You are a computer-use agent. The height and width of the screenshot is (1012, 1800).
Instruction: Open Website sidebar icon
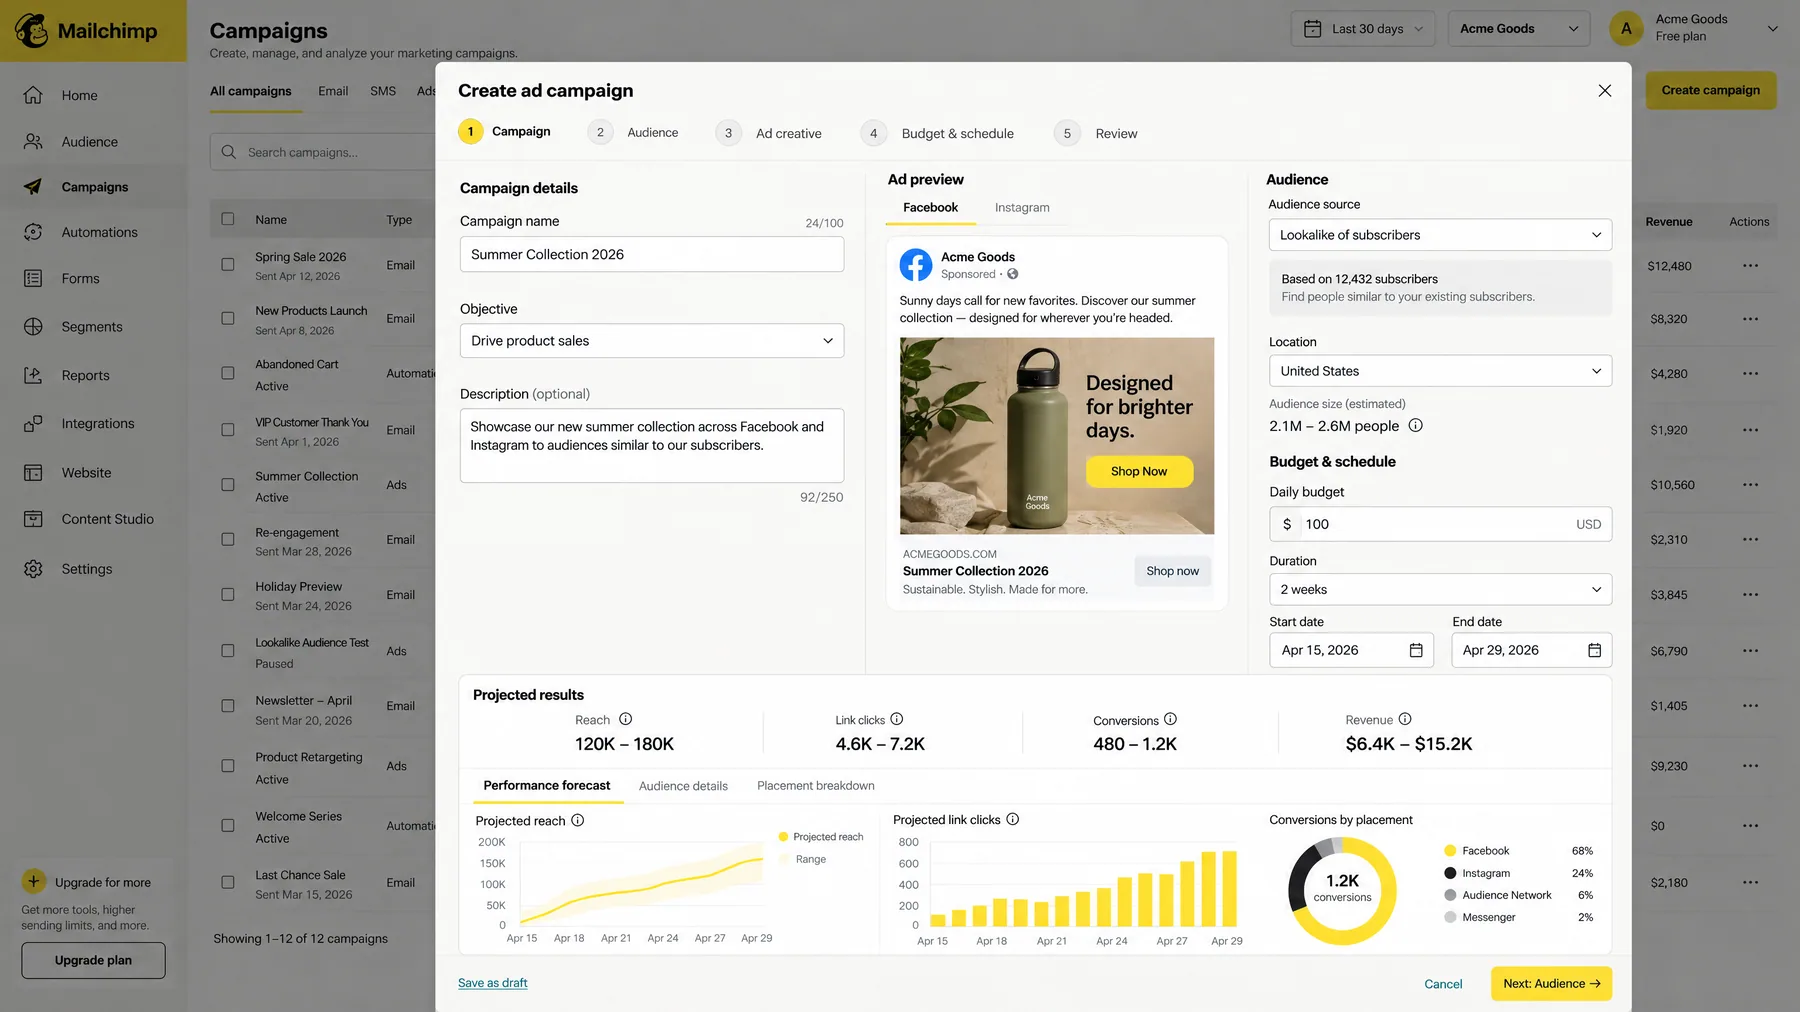[x=33, y=473]
